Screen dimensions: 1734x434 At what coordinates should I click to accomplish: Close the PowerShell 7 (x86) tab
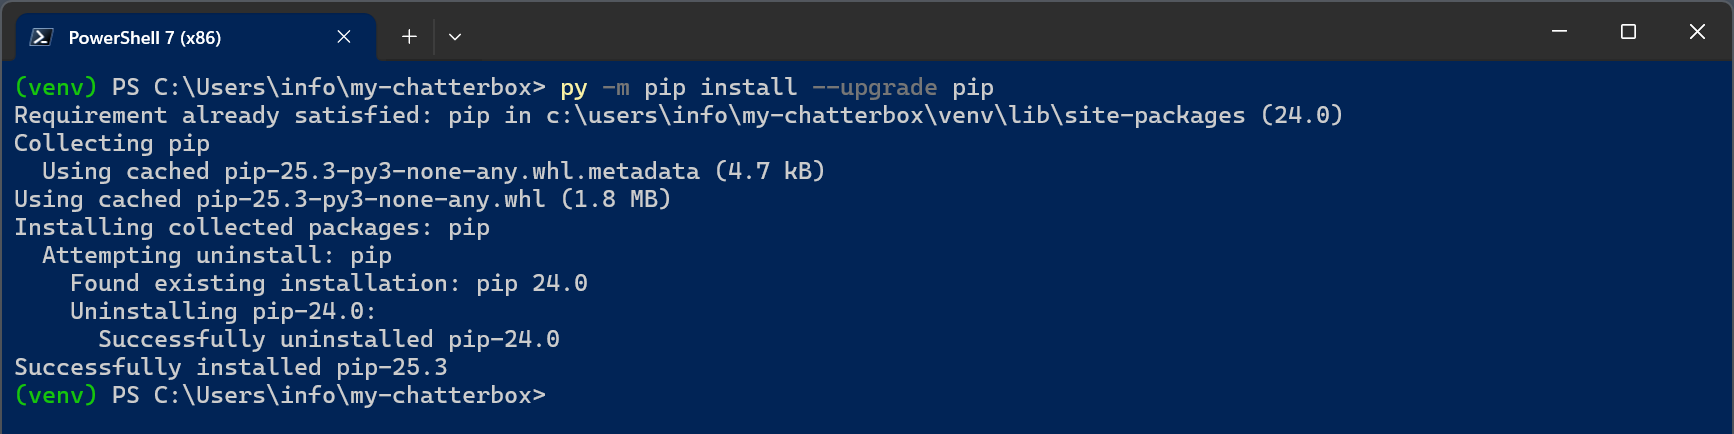344,37
